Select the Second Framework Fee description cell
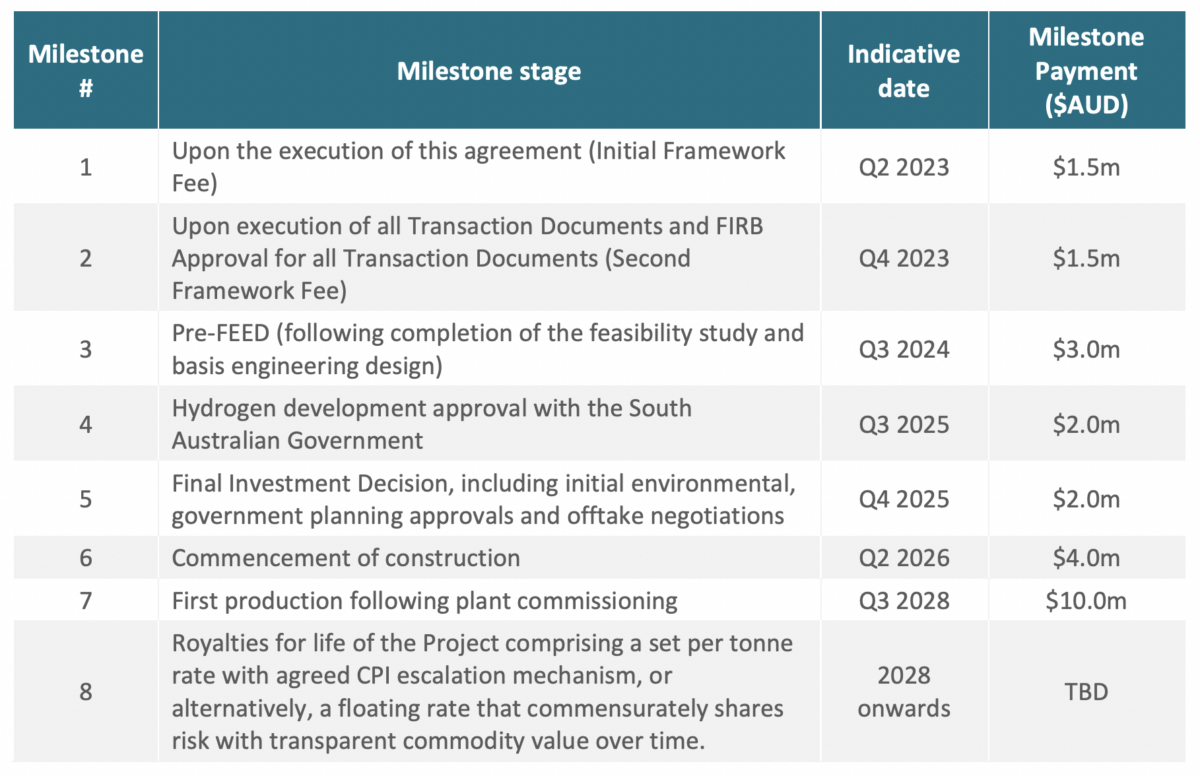1200x776 pixels. [x=489, y=258]
